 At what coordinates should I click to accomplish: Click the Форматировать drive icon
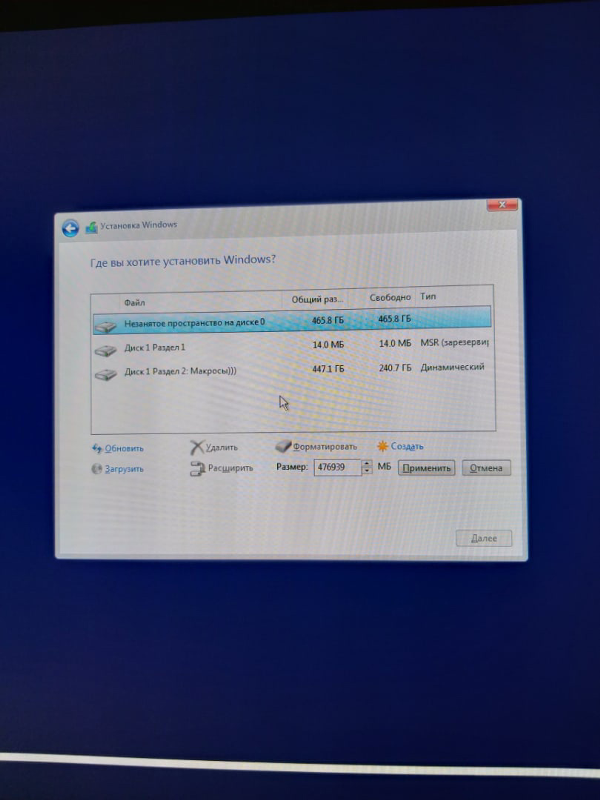283,447
